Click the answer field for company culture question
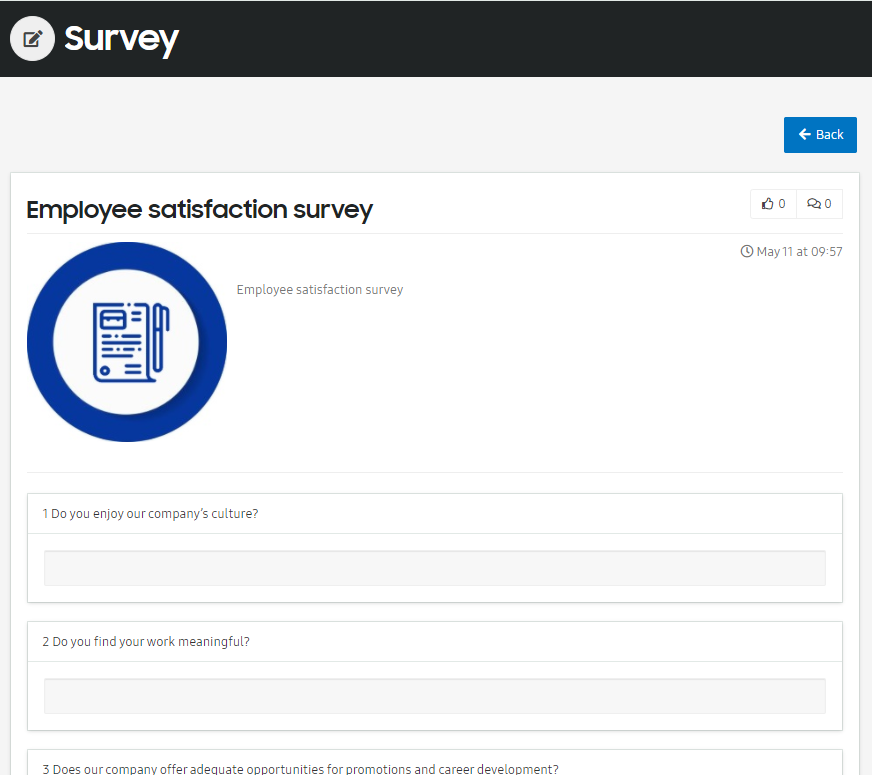Viewport: 872px width, 775px height. point(434,568)
